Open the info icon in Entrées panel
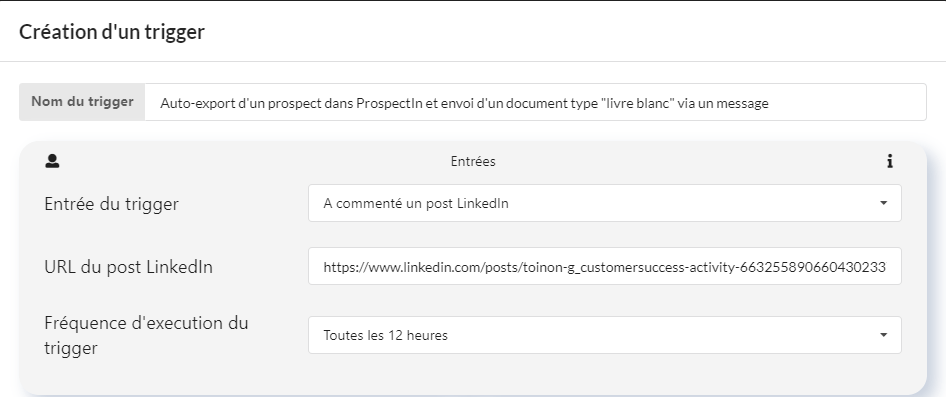The image size is (946, 397). tap(889, 161)
